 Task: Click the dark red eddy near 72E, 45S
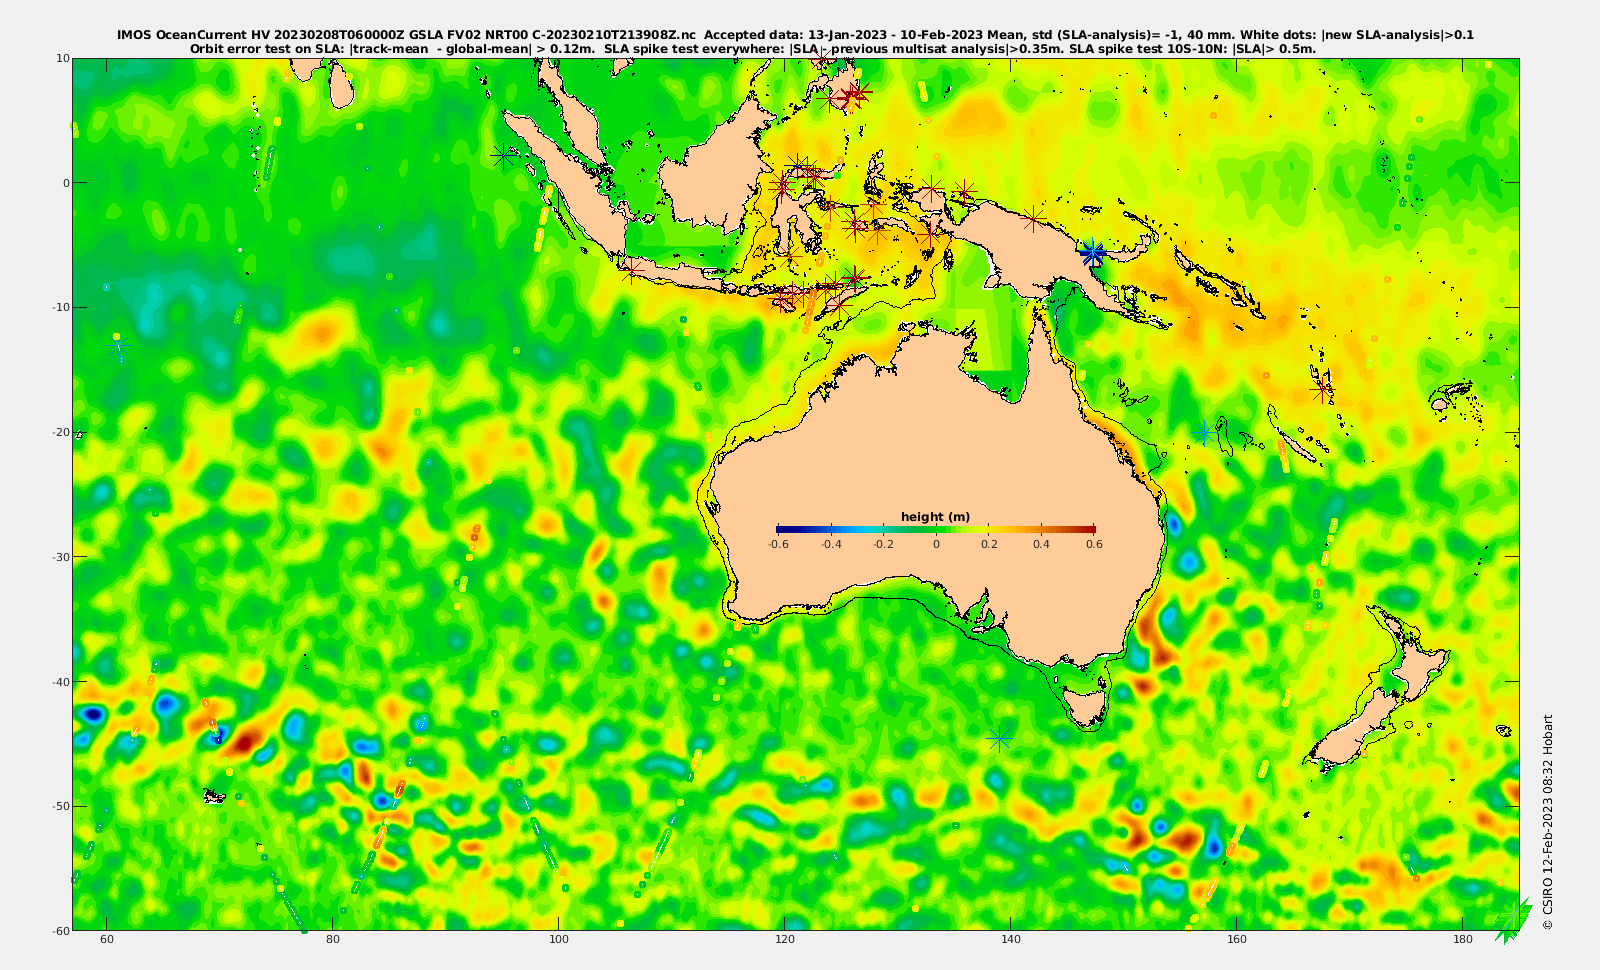click(244, 741)
